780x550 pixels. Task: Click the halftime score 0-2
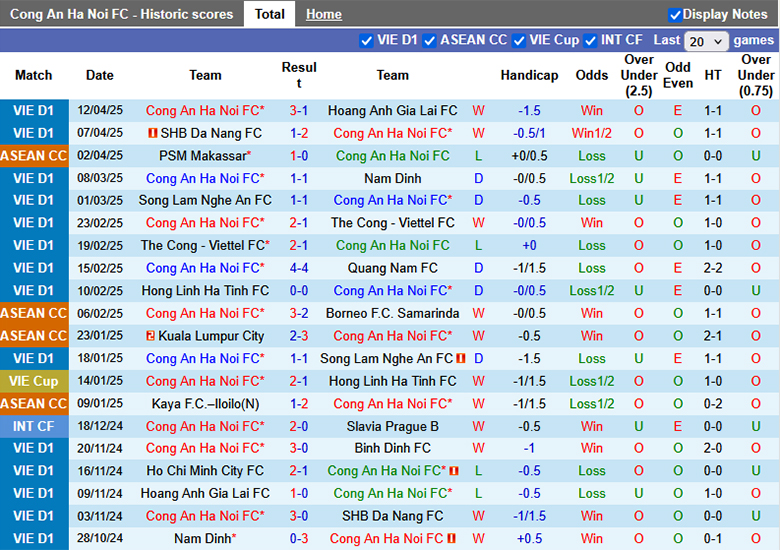(x=713, y=404)
